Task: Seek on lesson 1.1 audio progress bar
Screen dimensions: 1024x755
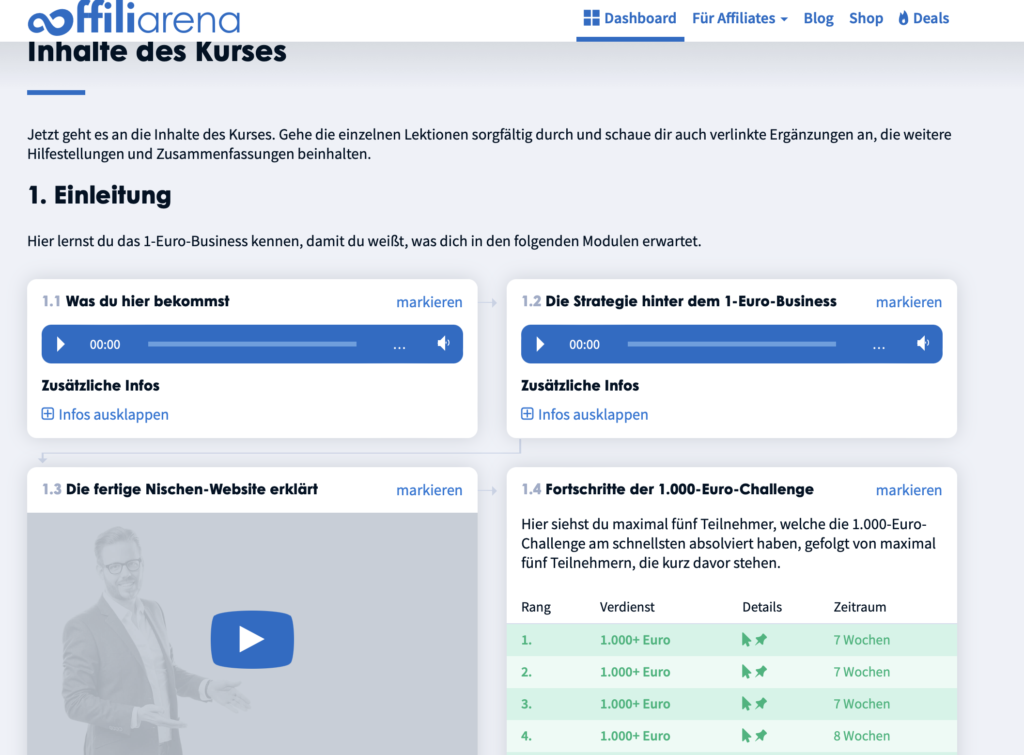Action: (x=252, y=344)
